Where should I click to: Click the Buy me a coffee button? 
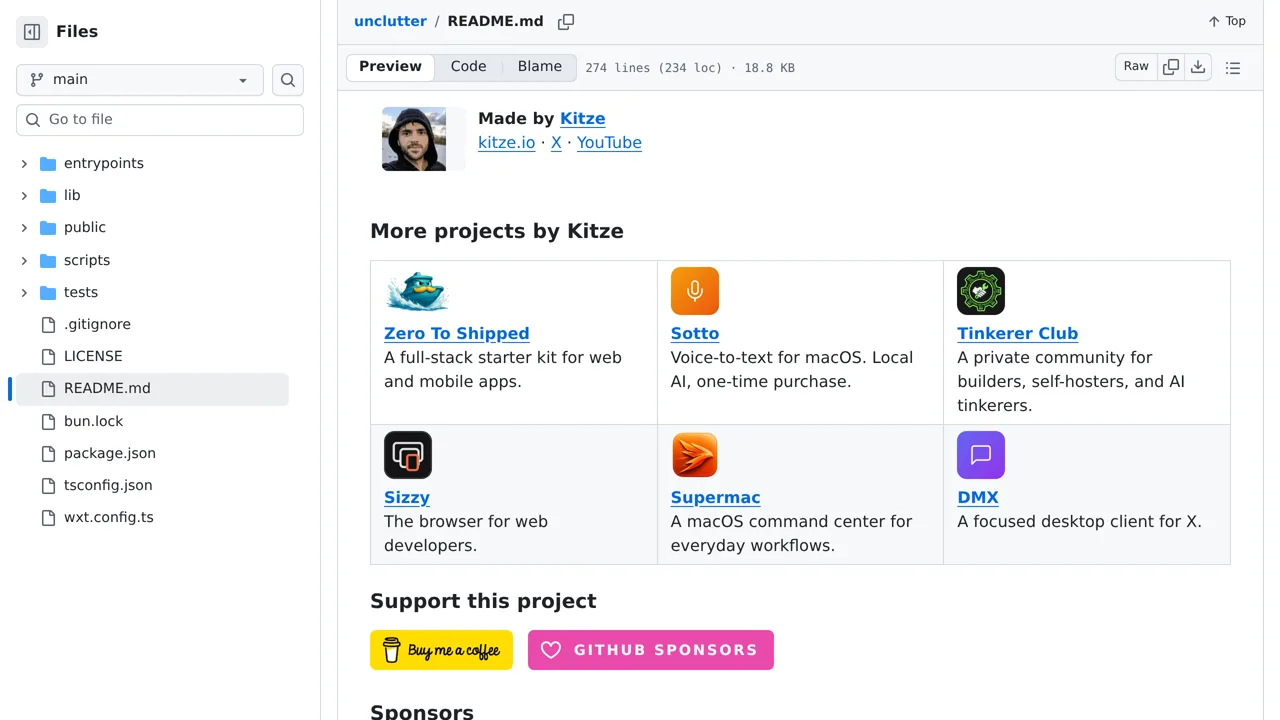(441, 650)
